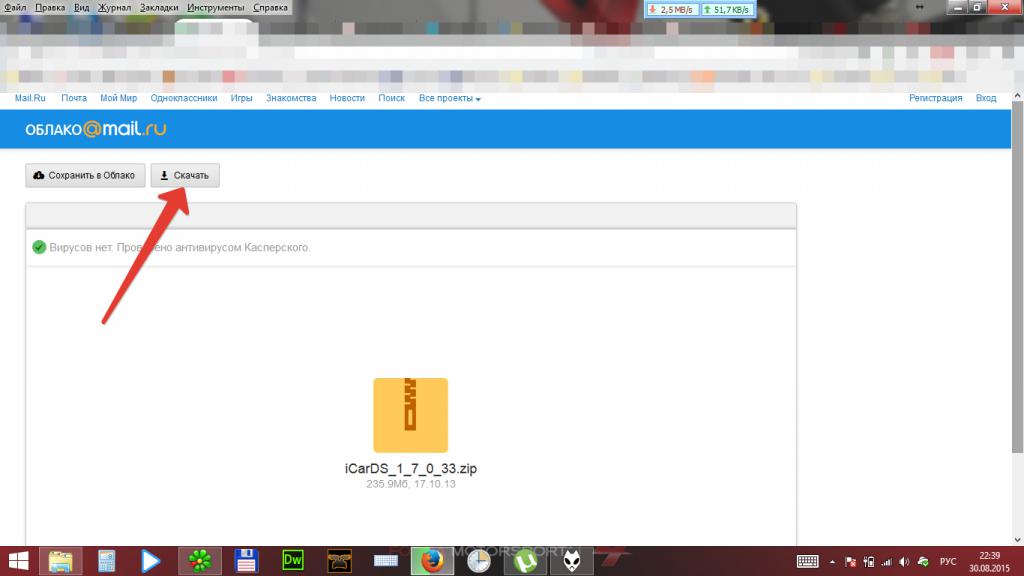Open the Почта link

click(x=74, y=99)
